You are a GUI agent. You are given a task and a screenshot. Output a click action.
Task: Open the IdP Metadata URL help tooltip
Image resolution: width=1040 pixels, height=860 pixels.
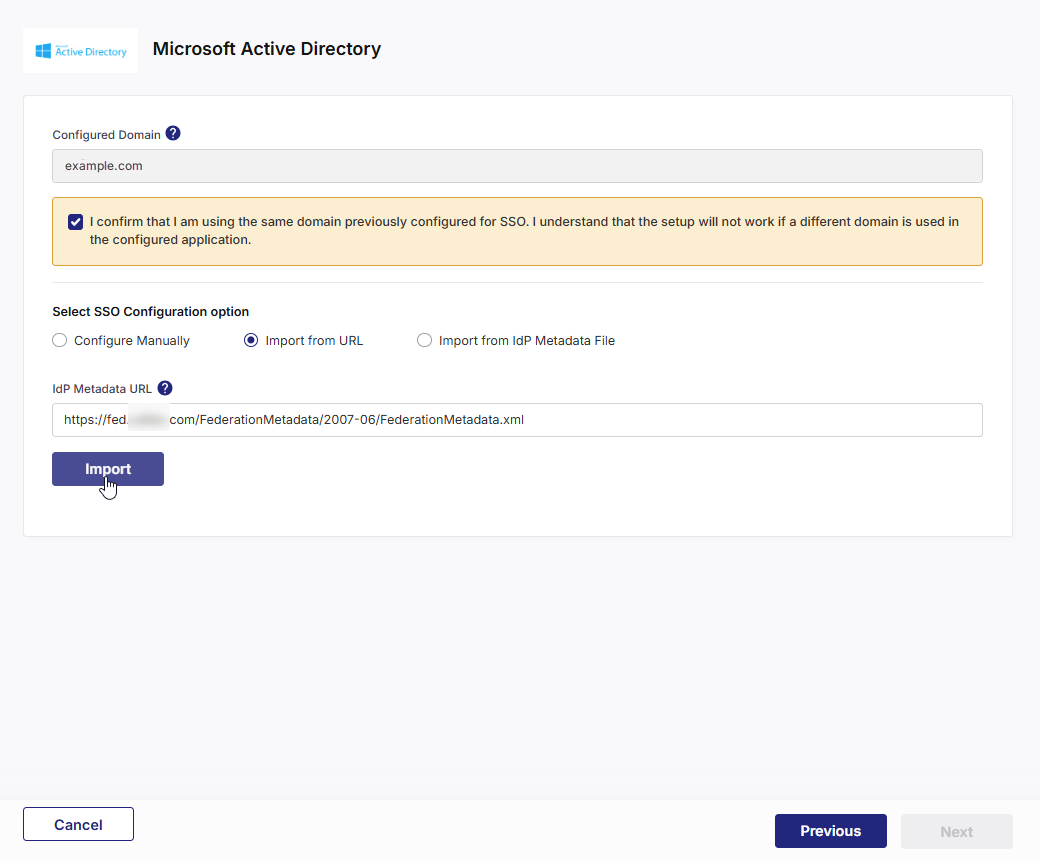tap(164, 388)
